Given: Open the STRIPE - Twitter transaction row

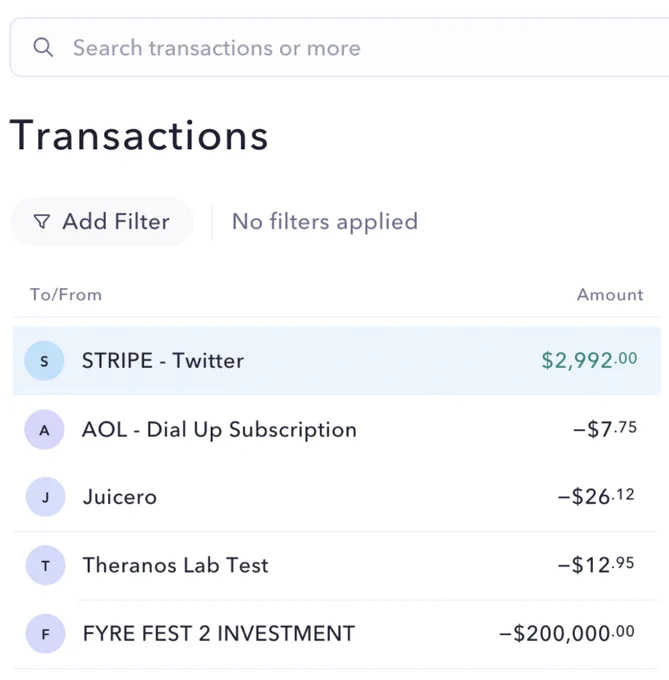Looking at the screenshot, I should tap(336, 361).
